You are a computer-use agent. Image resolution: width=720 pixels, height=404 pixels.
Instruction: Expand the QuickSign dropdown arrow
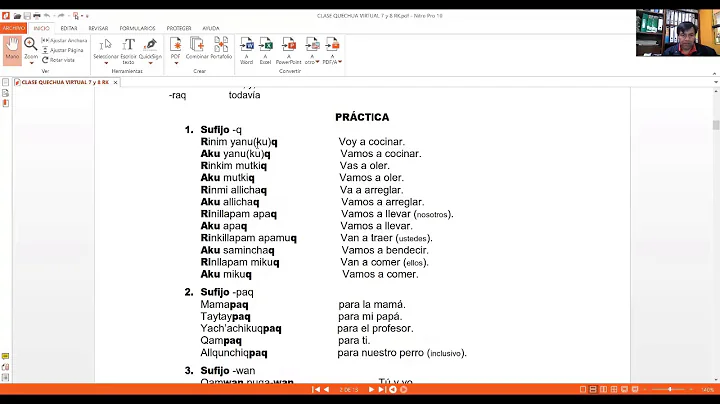click(150, 63)
